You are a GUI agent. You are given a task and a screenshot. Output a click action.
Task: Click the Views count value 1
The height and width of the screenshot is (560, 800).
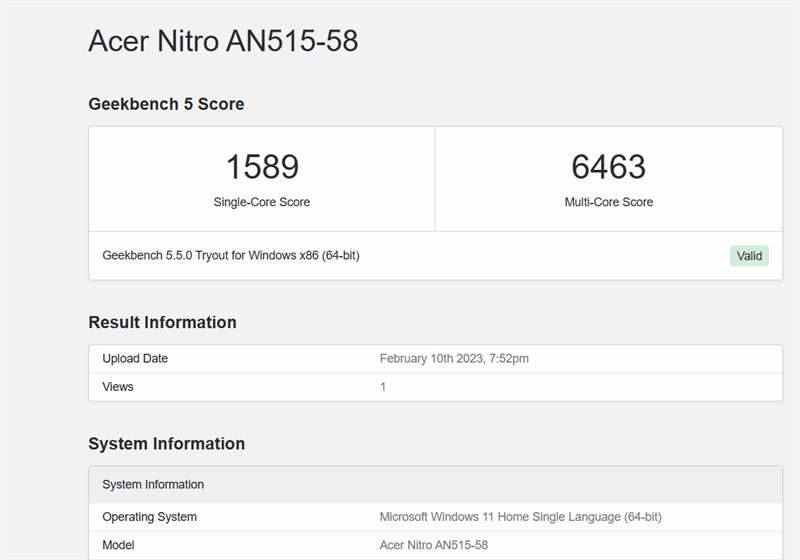pyautogui.click(x=383, y=387)
